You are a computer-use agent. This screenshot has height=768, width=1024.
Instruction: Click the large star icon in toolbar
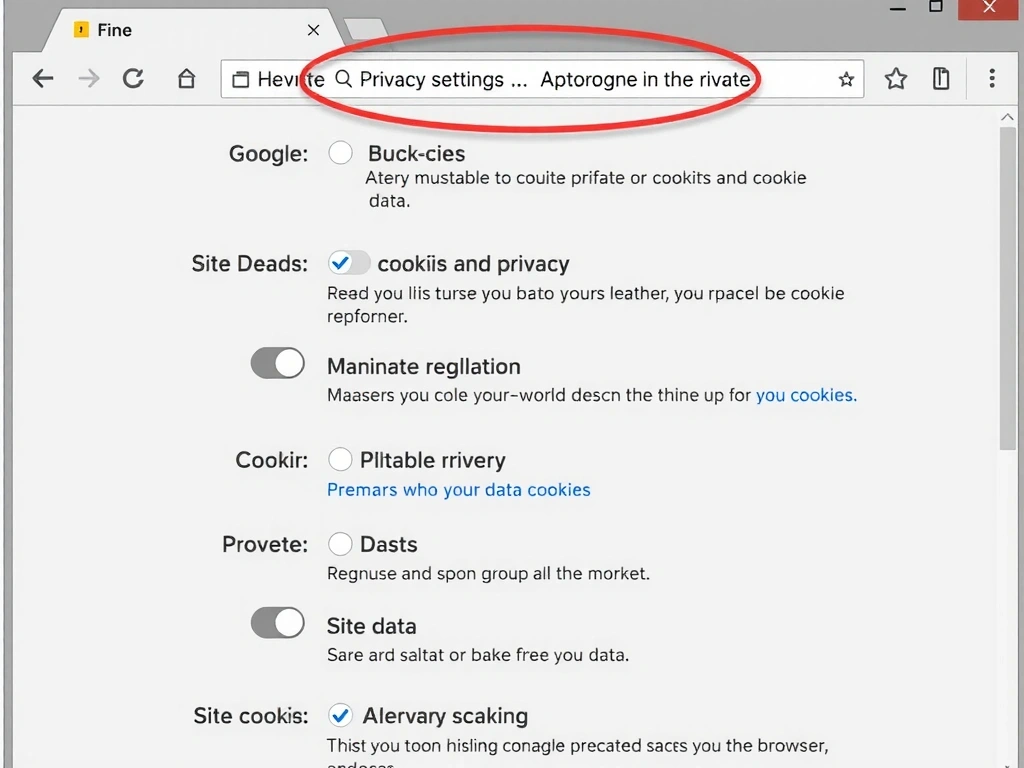(x=896, y=79)
